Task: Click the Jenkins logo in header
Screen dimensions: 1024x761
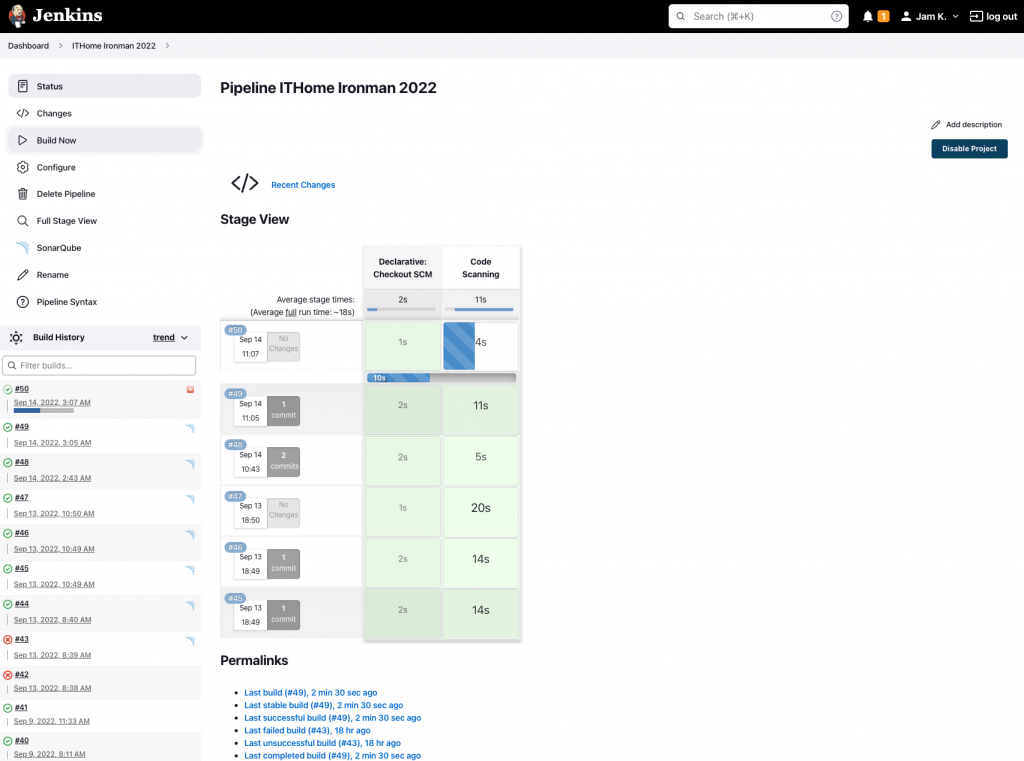Action: (x=55, y=16)
